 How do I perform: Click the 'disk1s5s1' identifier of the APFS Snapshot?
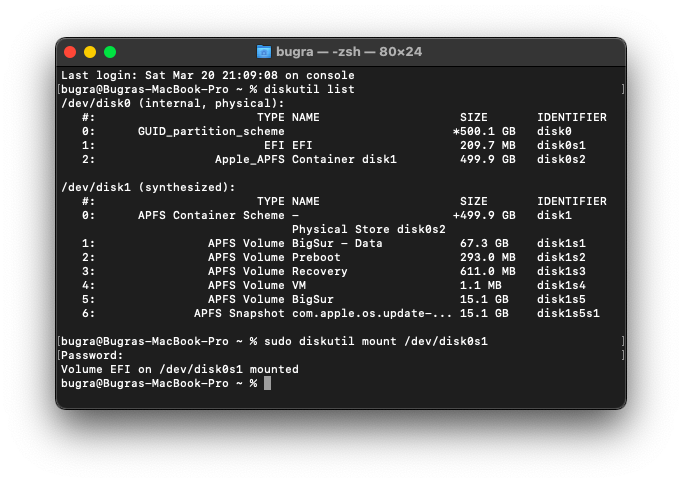[x=568, y=313]
